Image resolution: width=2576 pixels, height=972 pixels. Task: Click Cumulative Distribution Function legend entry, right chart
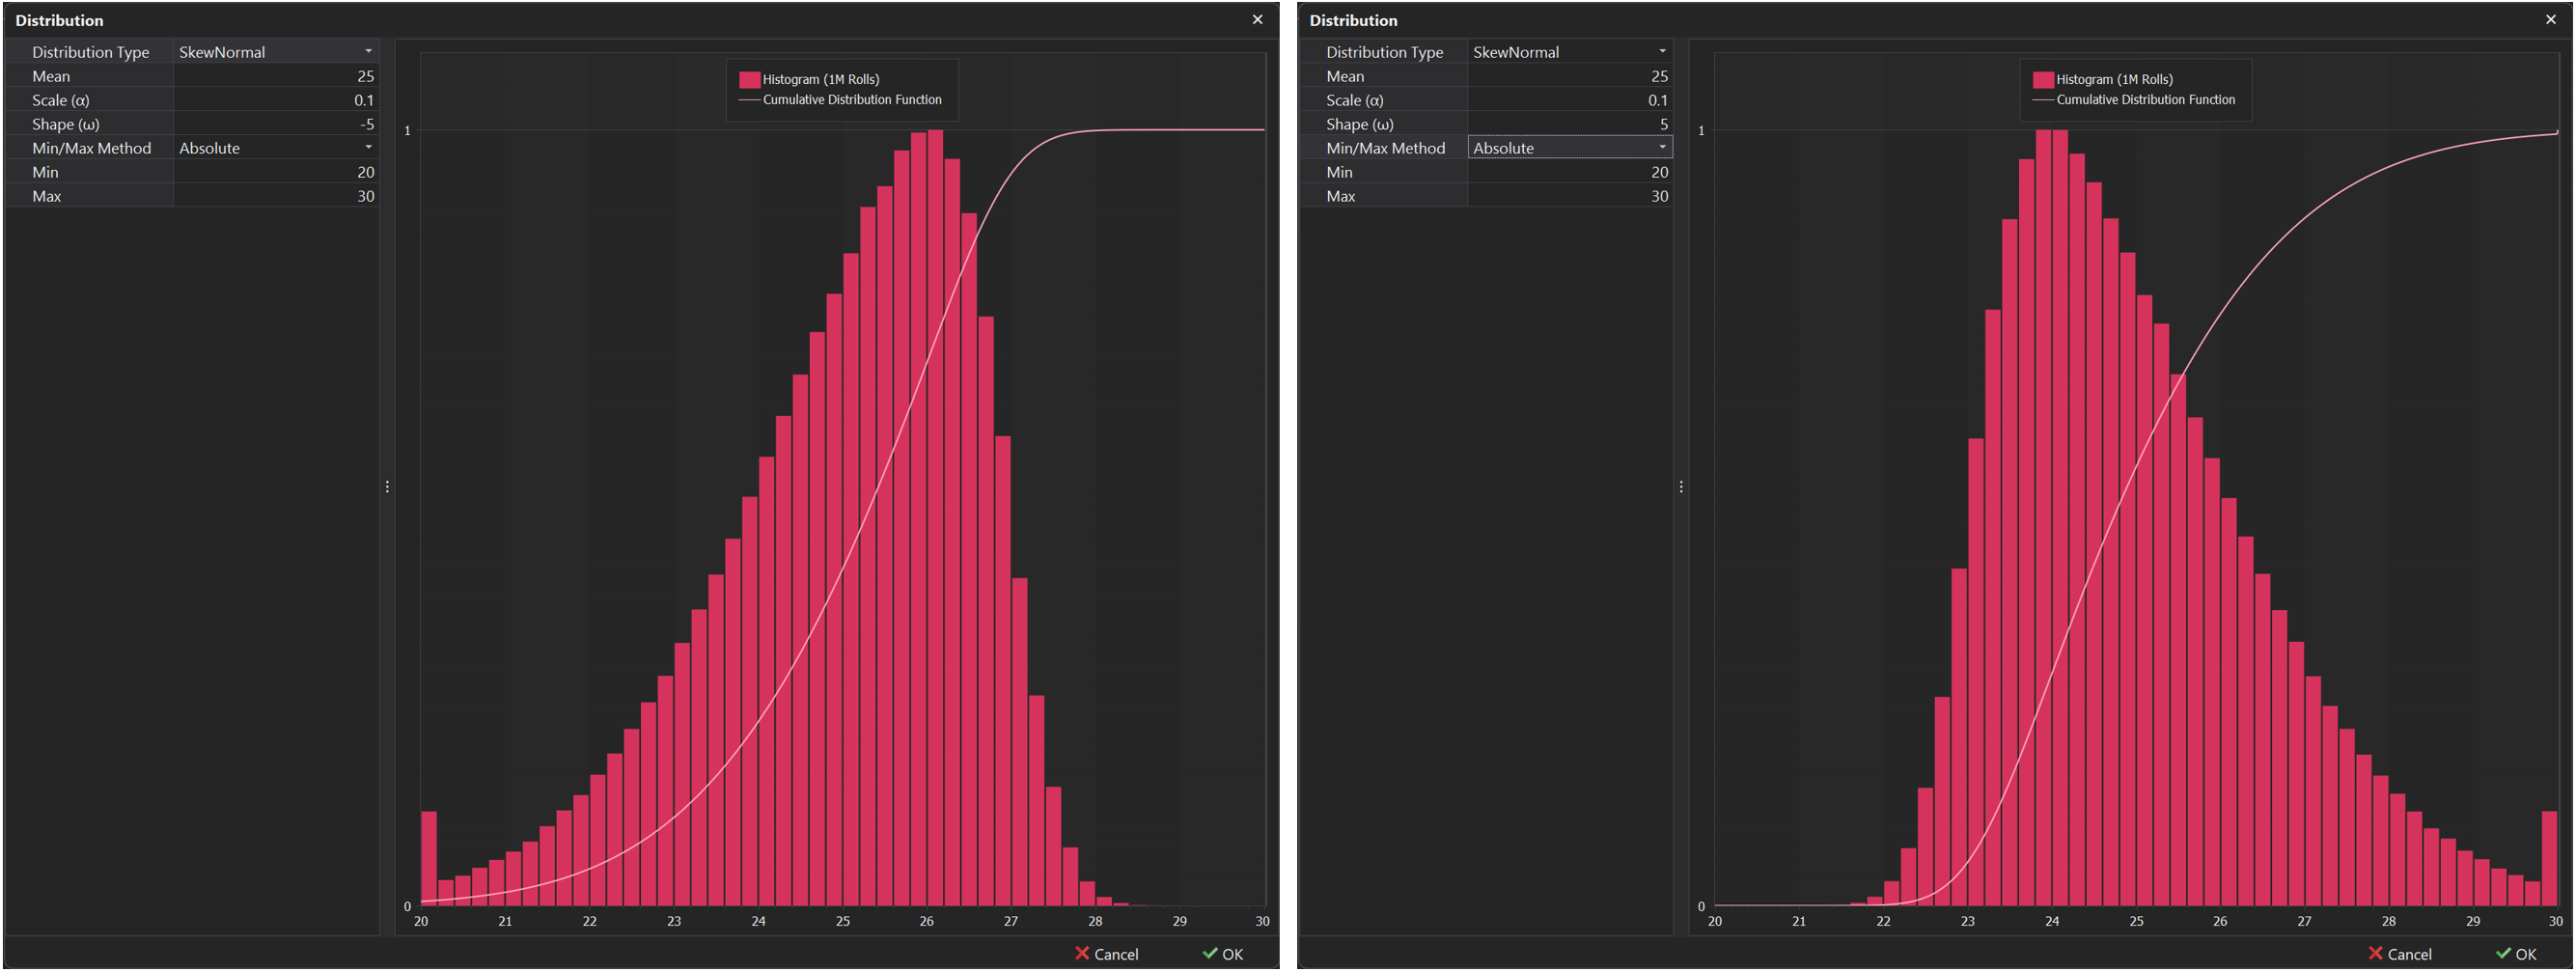[x=2144, y=99]
